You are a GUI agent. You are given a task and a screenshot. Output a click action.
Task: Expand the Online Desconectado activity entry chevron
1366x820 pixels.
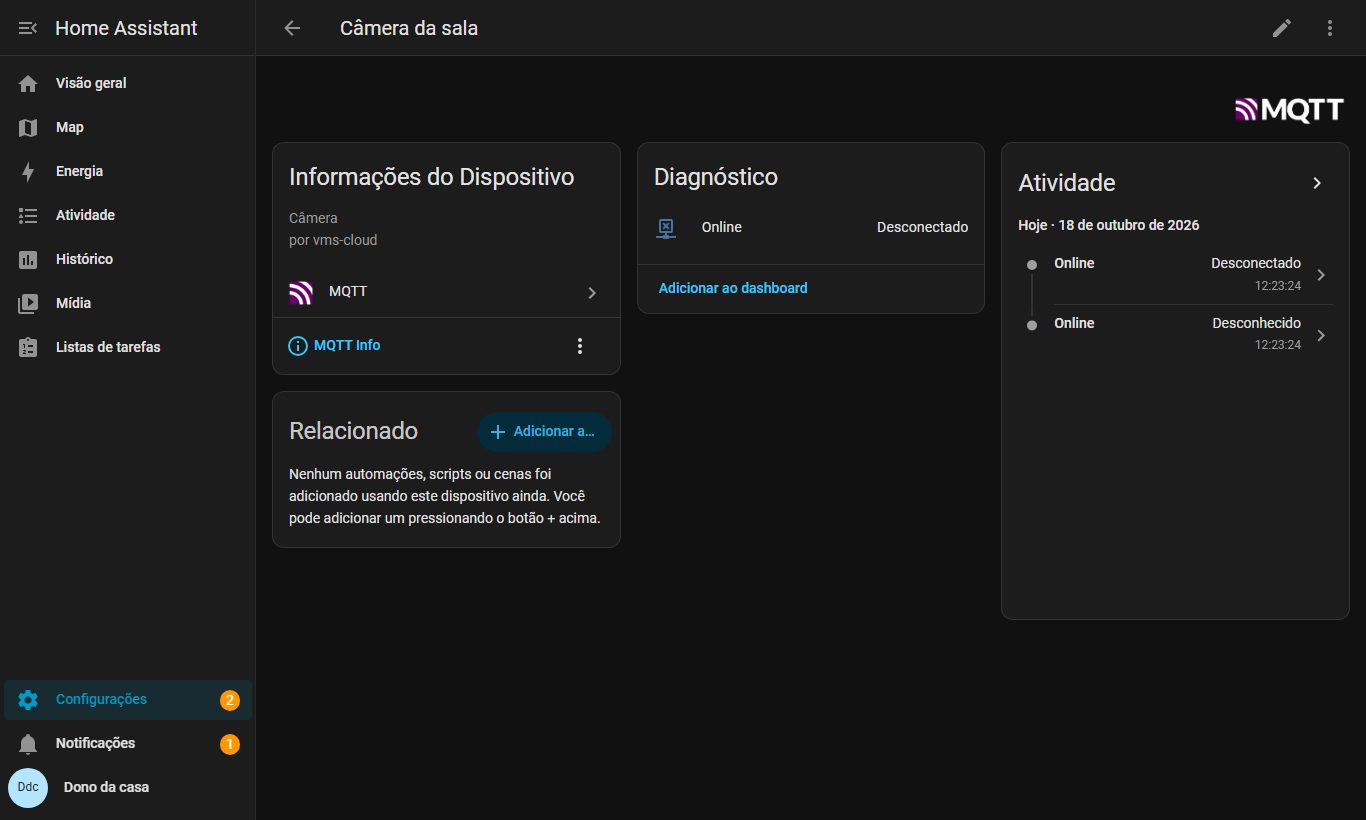click(1321, 275)
